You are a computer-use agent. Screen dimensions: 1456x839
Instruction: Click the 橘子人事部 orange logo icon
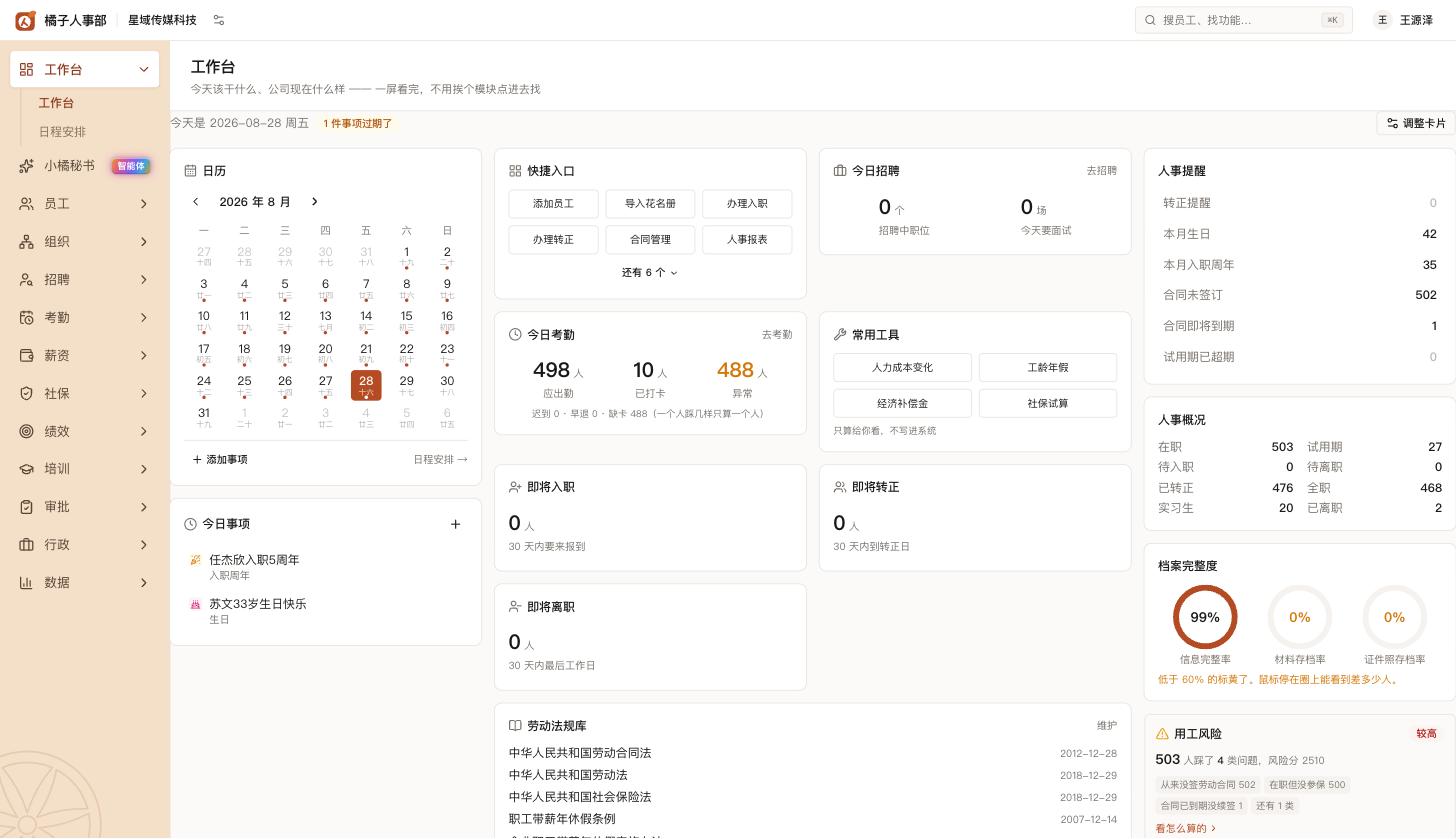point(25,20)
